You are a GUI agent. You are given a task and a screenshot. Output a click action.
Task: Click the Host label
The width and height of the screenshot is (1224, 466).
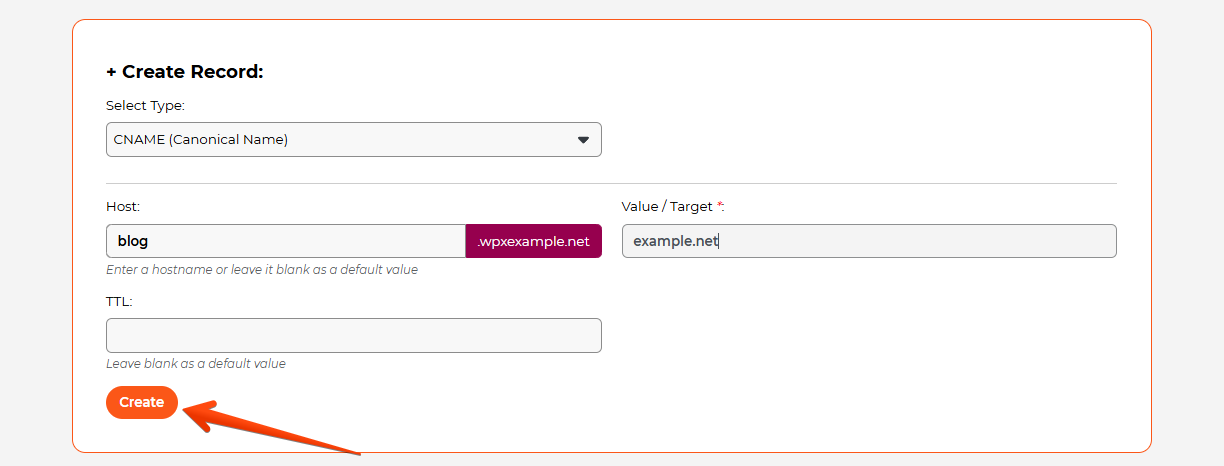pyautogui.click(x=123, y=206)
